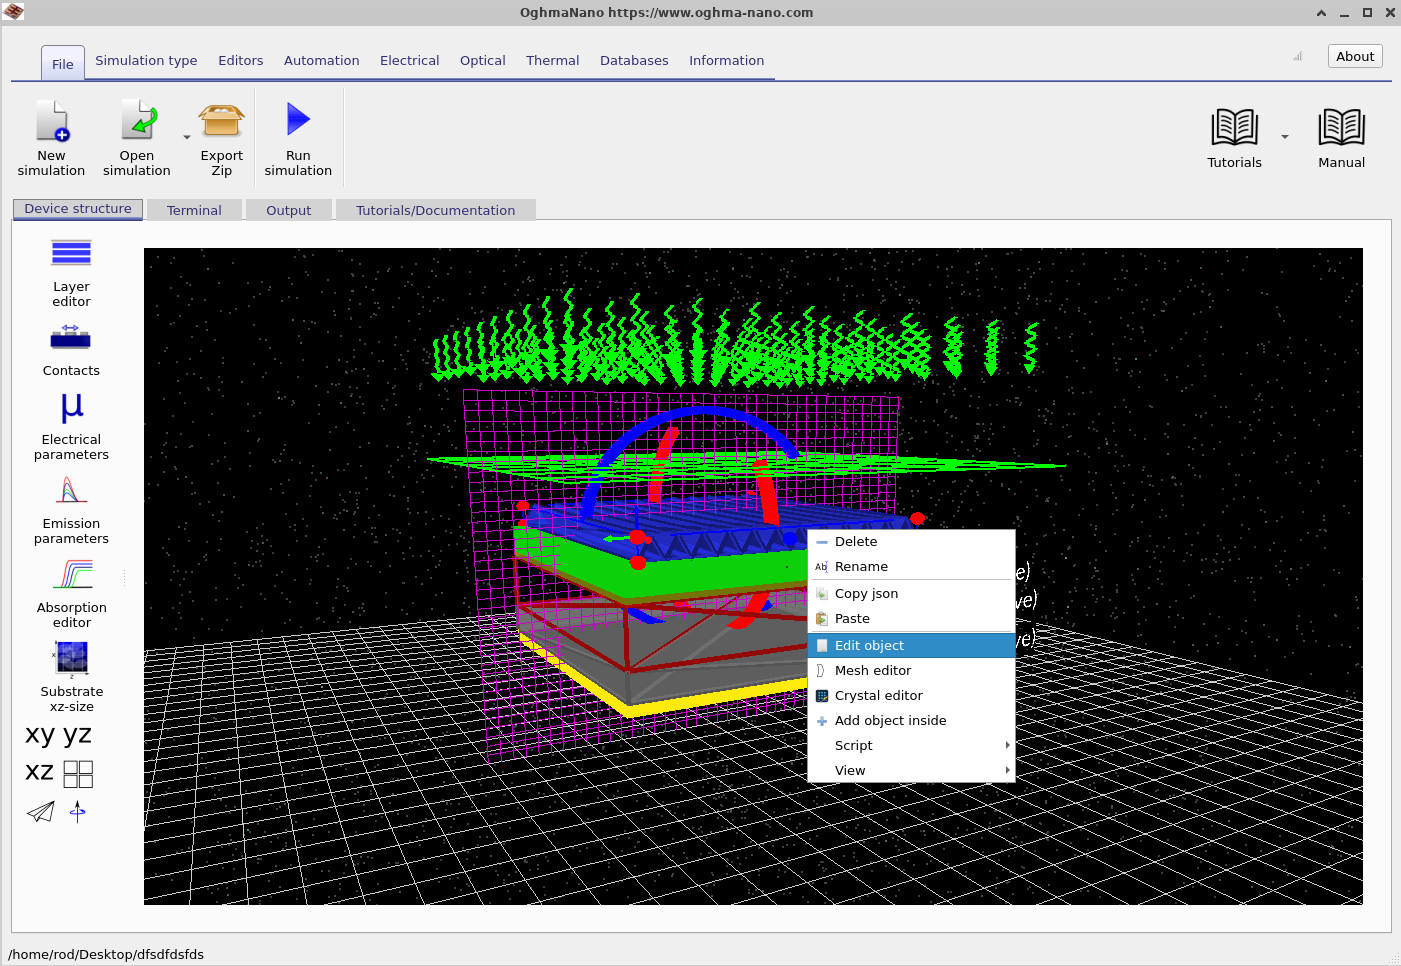
Task: Click the About button
Action: [x=1355, y=56]
